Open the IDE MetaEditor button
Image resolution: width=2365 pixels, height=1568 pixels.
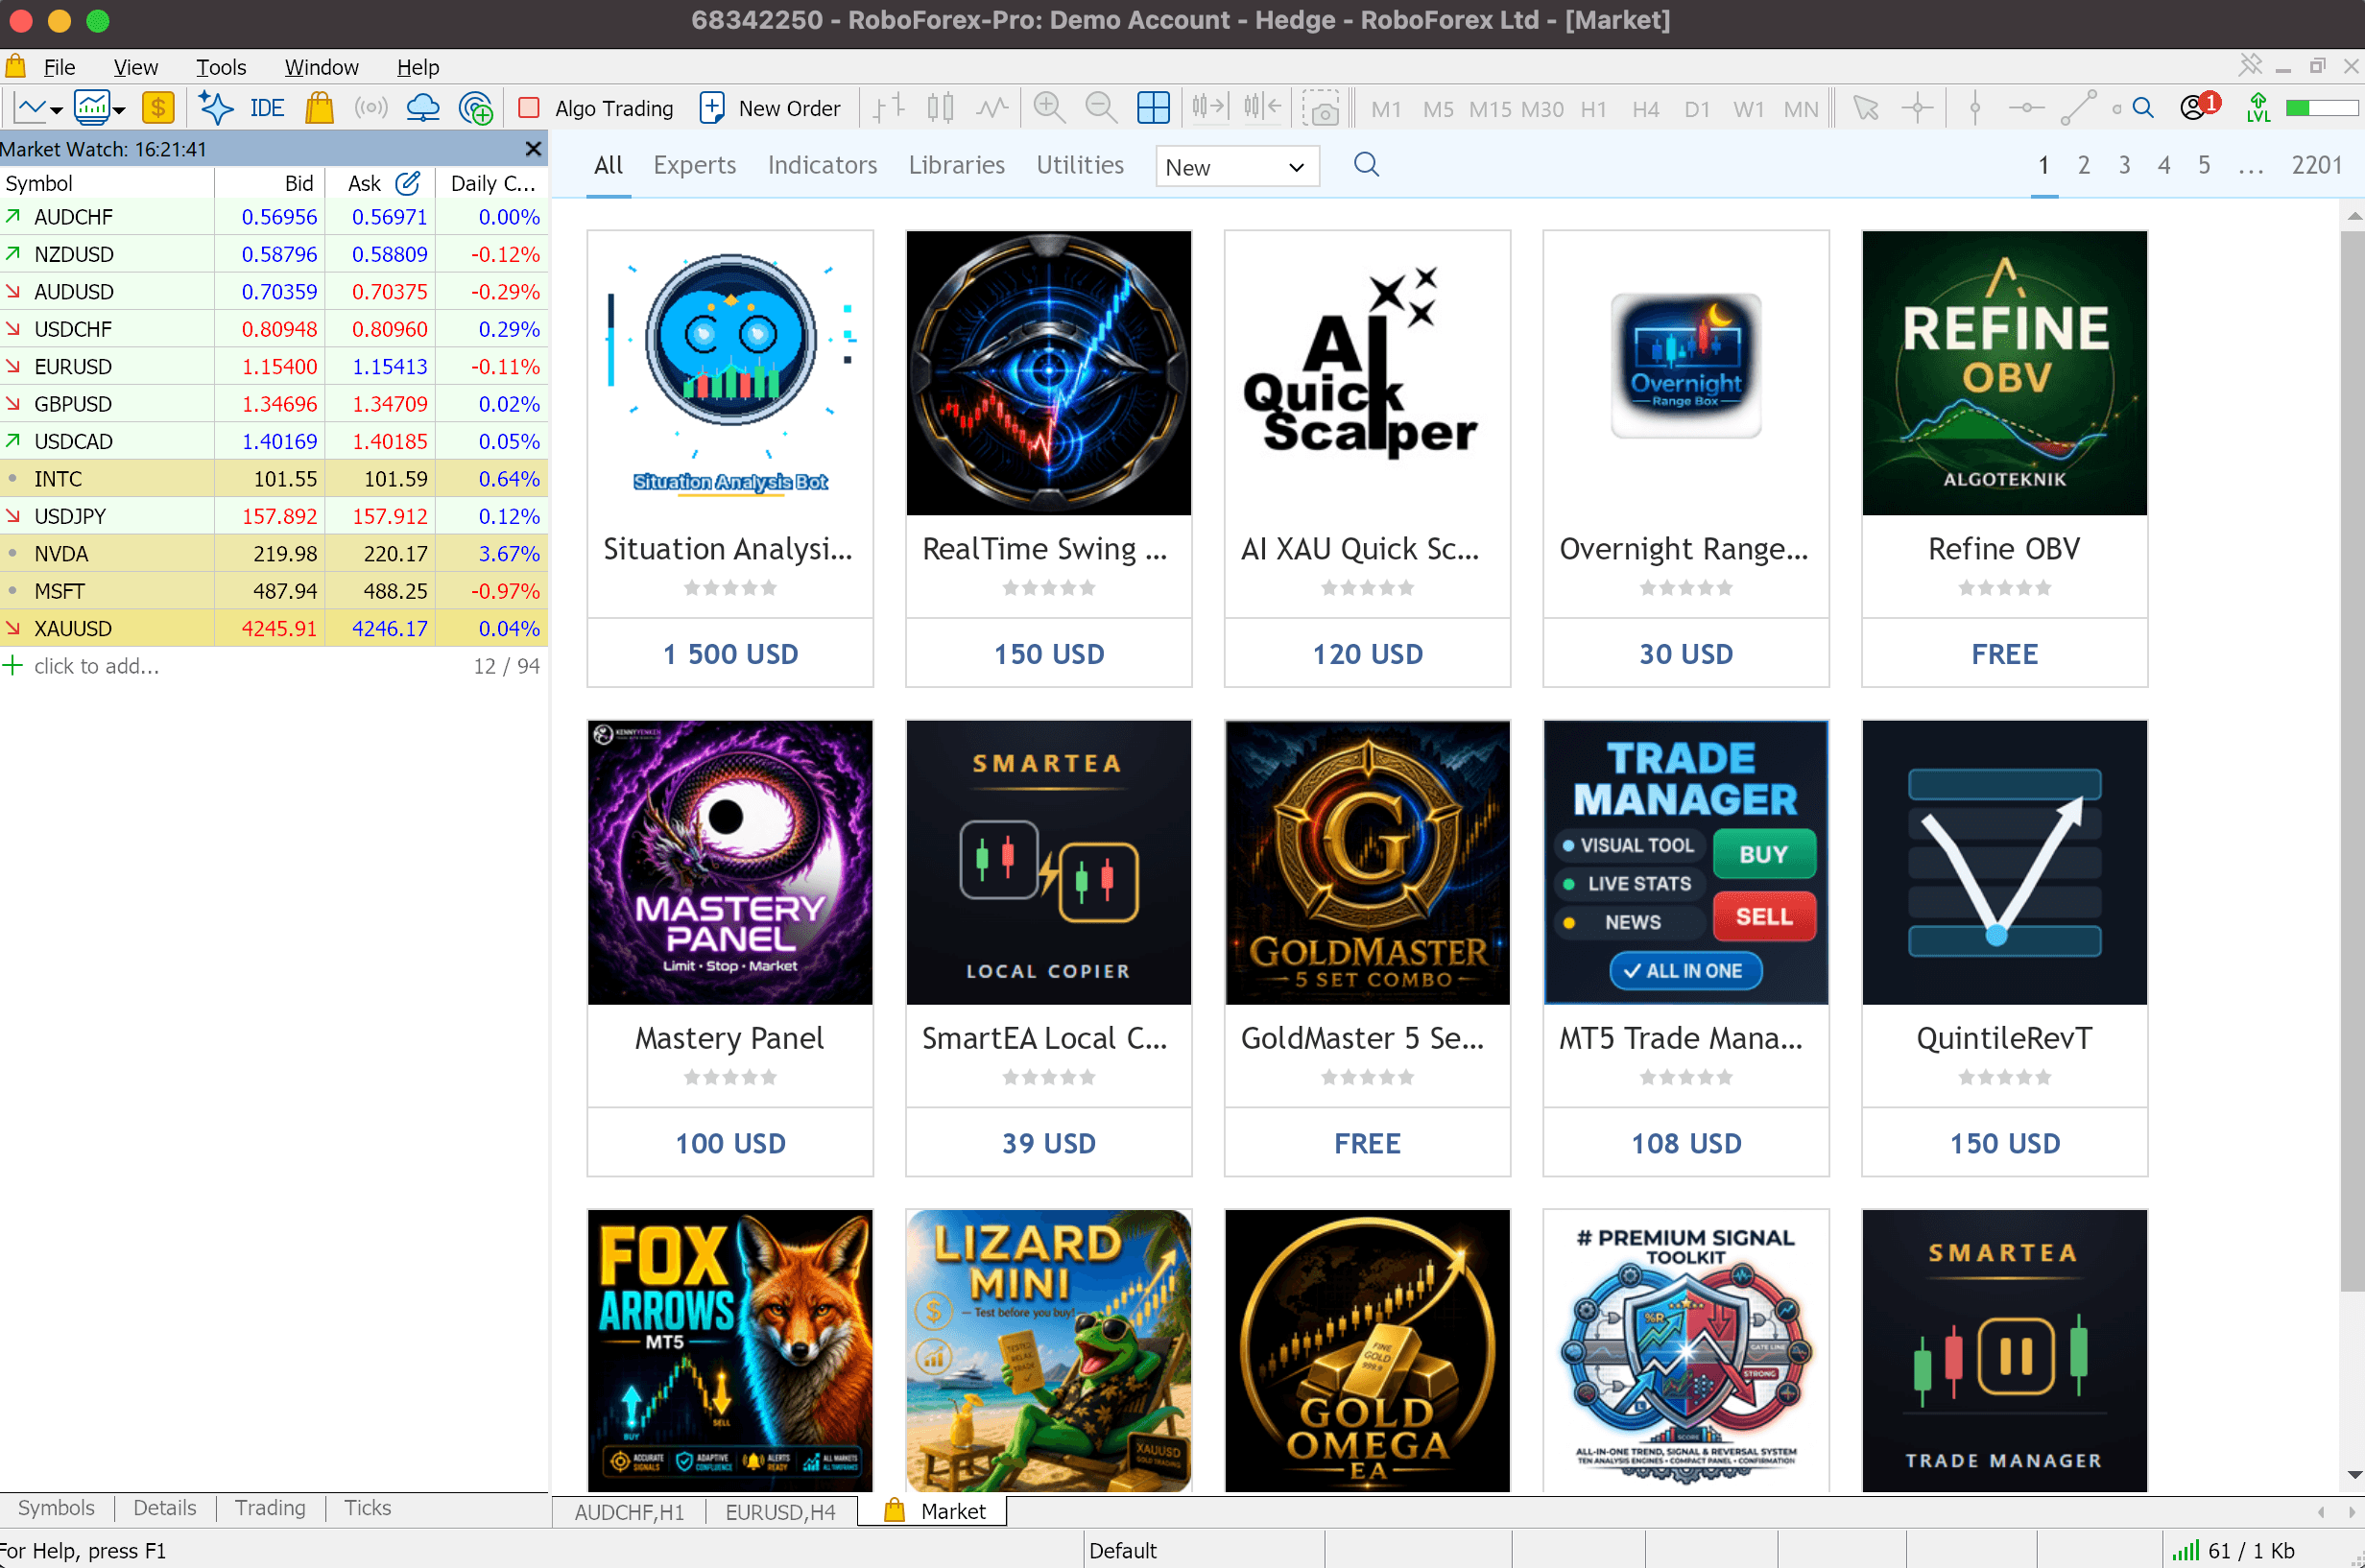click(267, 108)
